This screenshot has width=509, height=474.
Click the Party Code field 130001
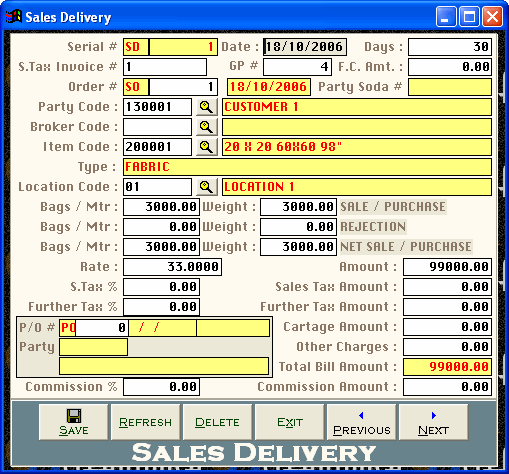(x=157, y=107)
